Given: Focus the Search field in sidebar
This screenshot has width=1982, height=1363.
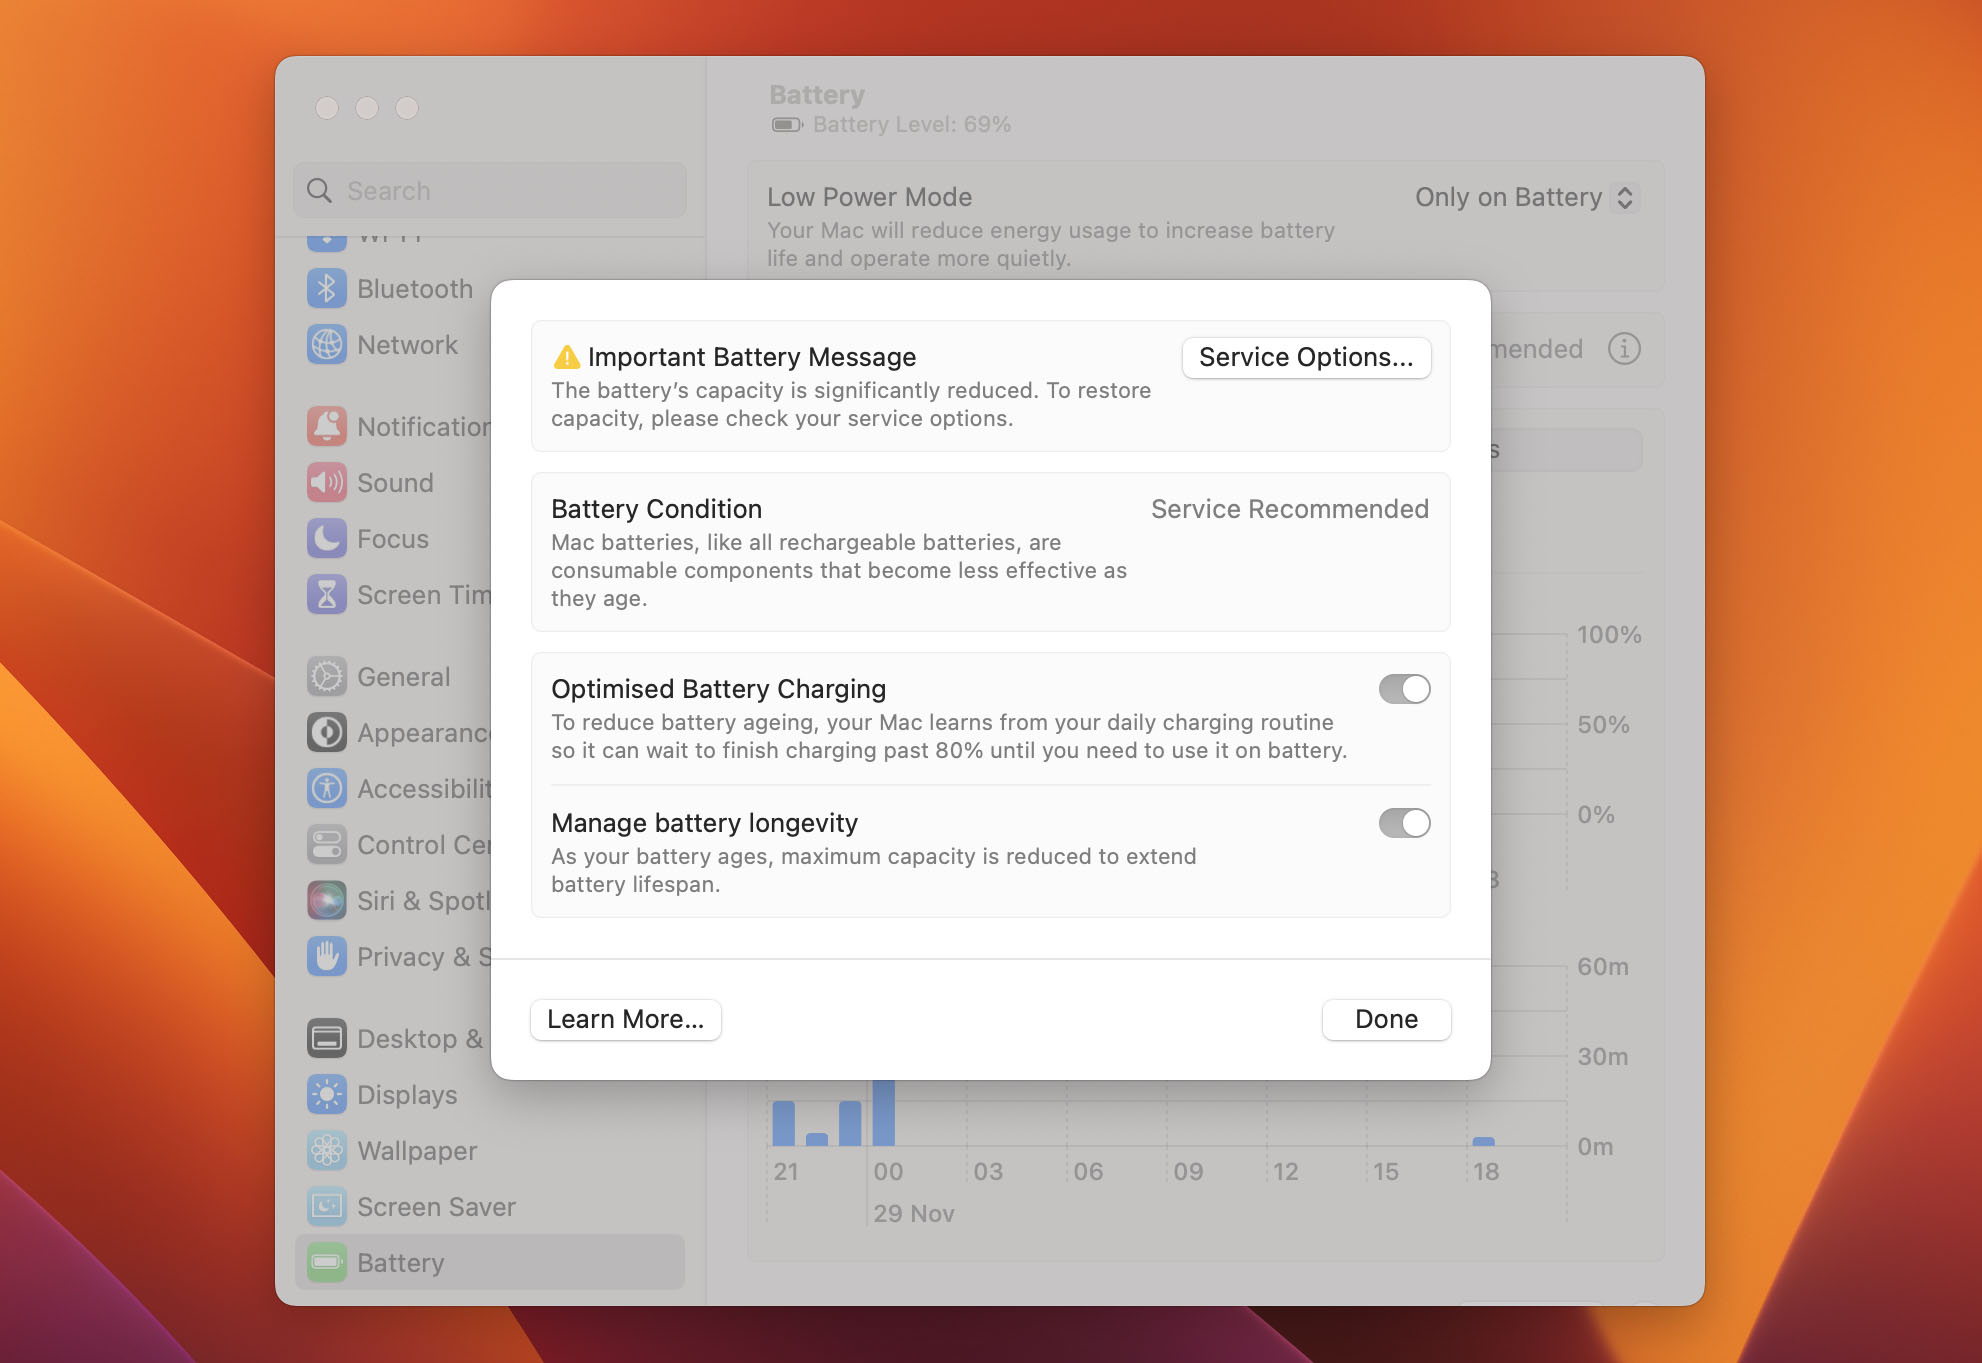Looking at the screenshot, I should pyautogui.click(x=490, y=191).
